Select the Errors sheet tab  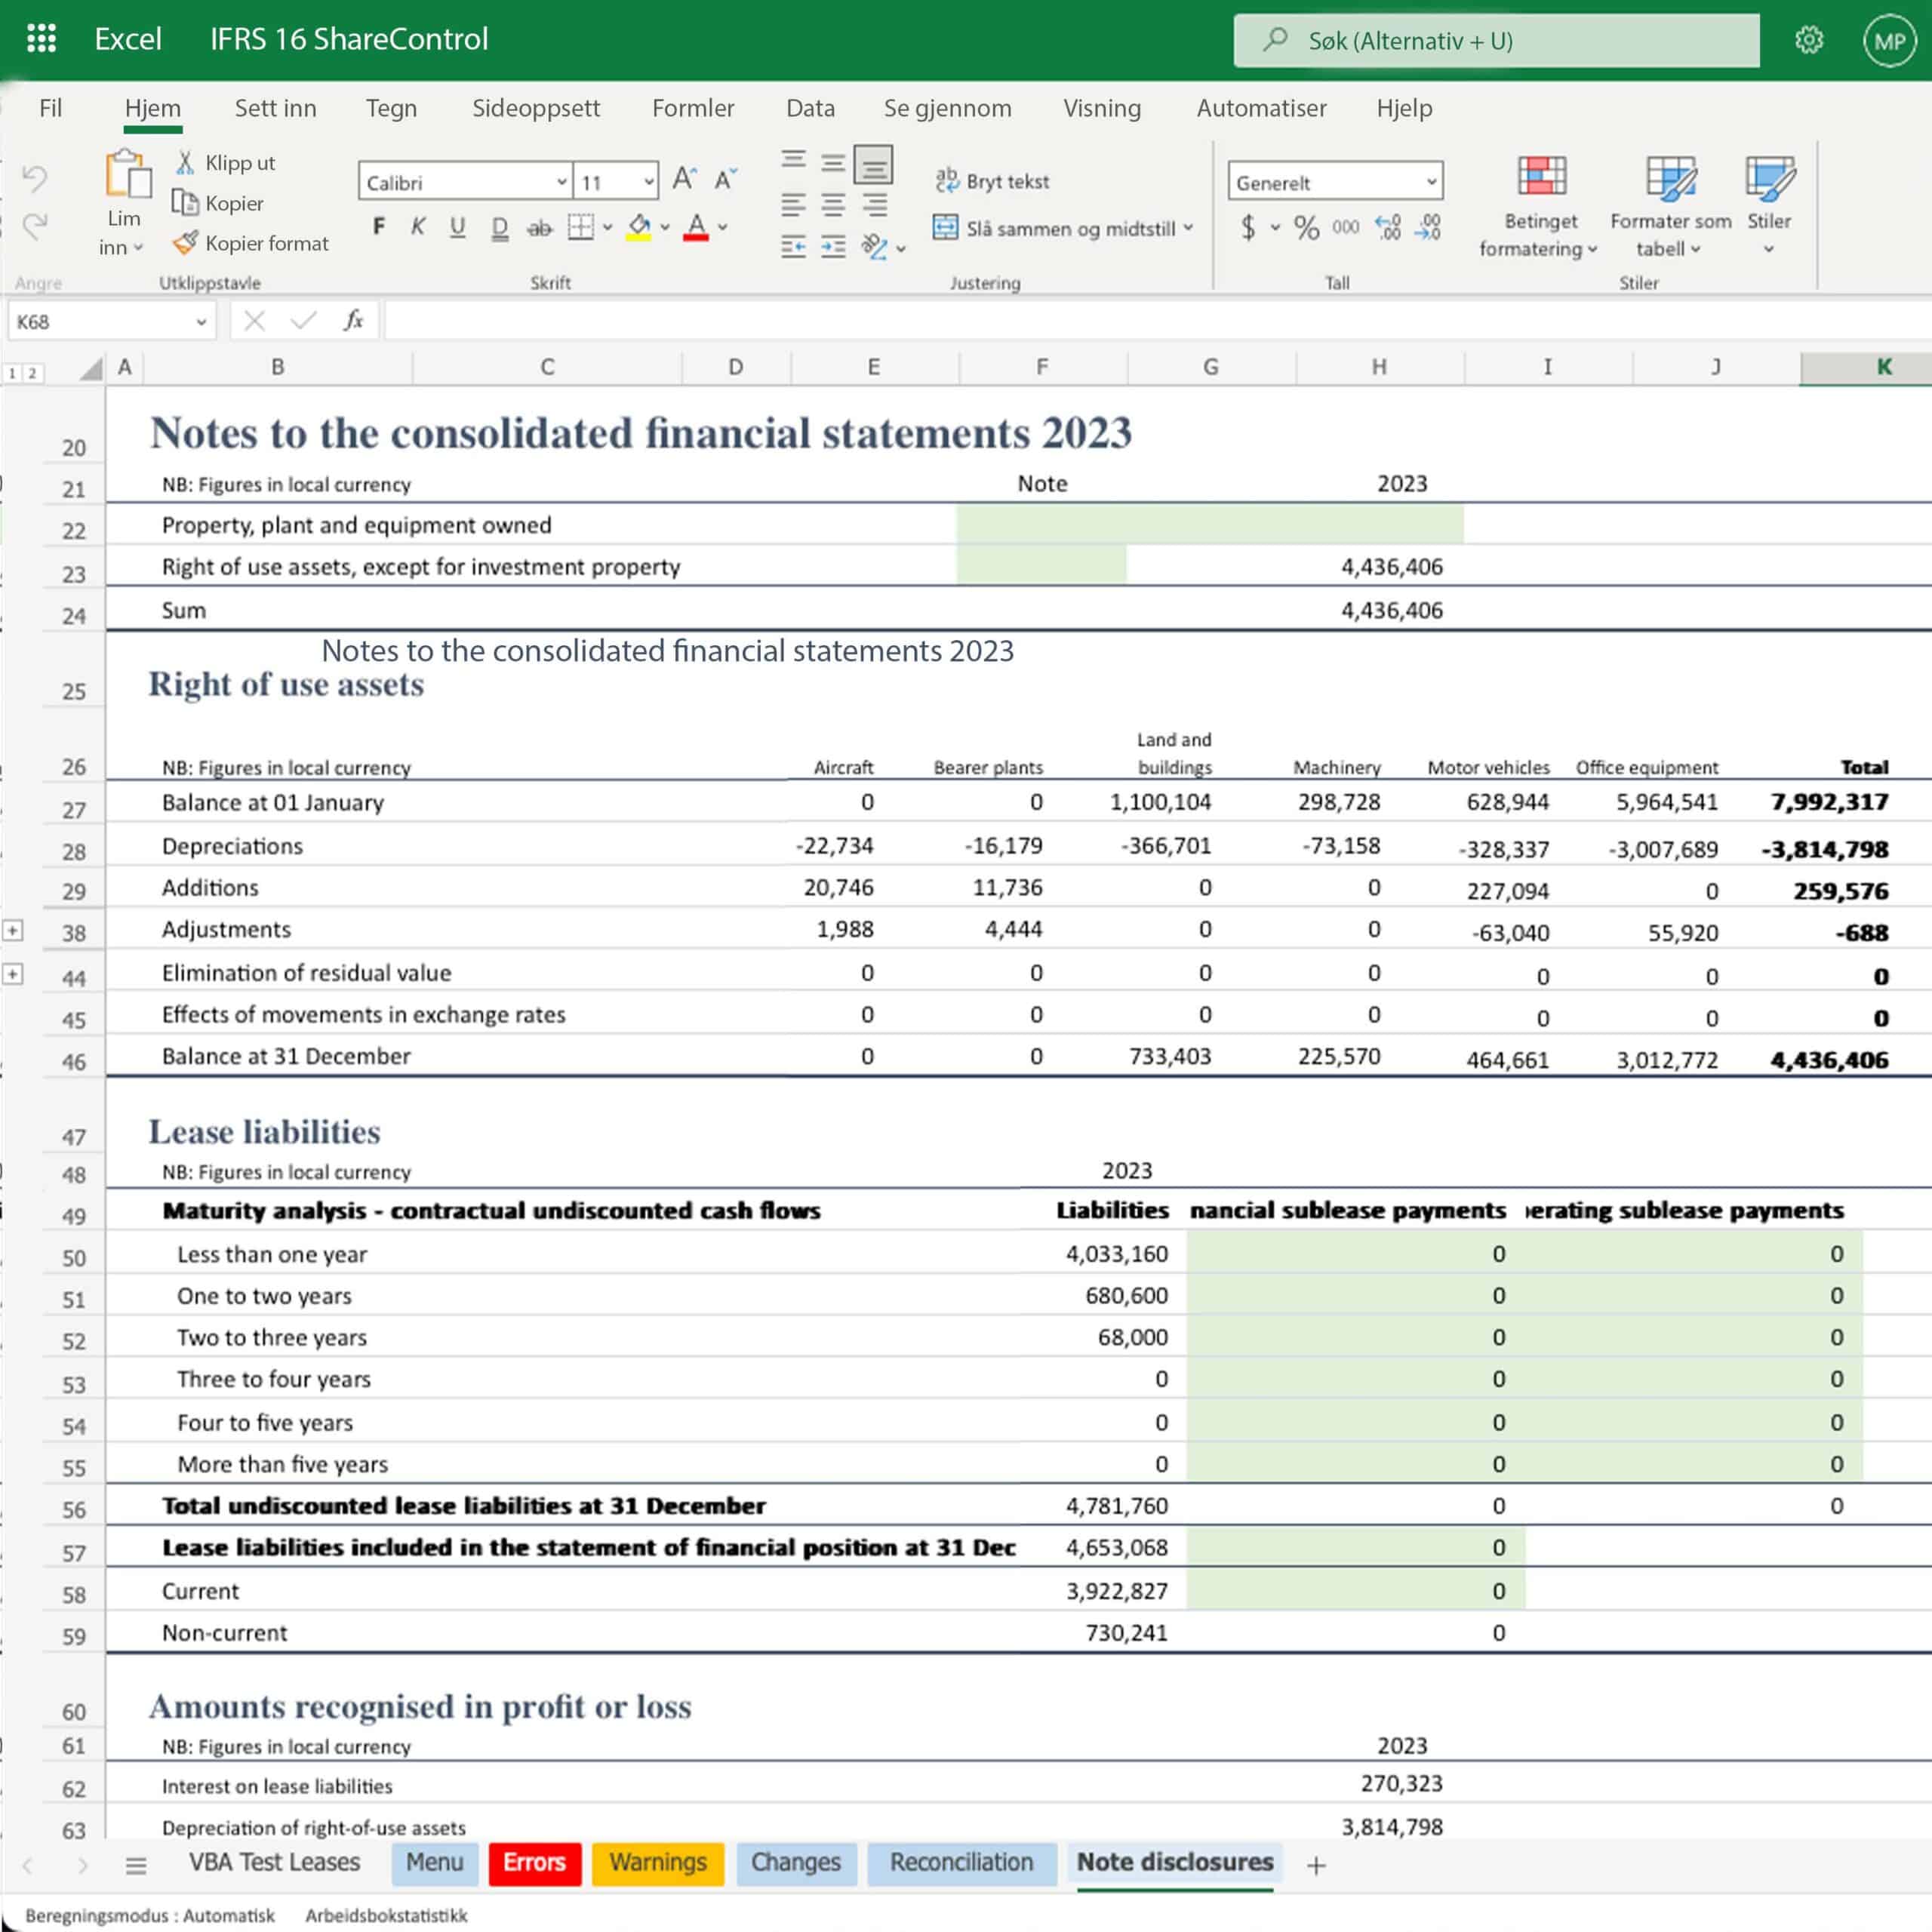[534, 1862]
